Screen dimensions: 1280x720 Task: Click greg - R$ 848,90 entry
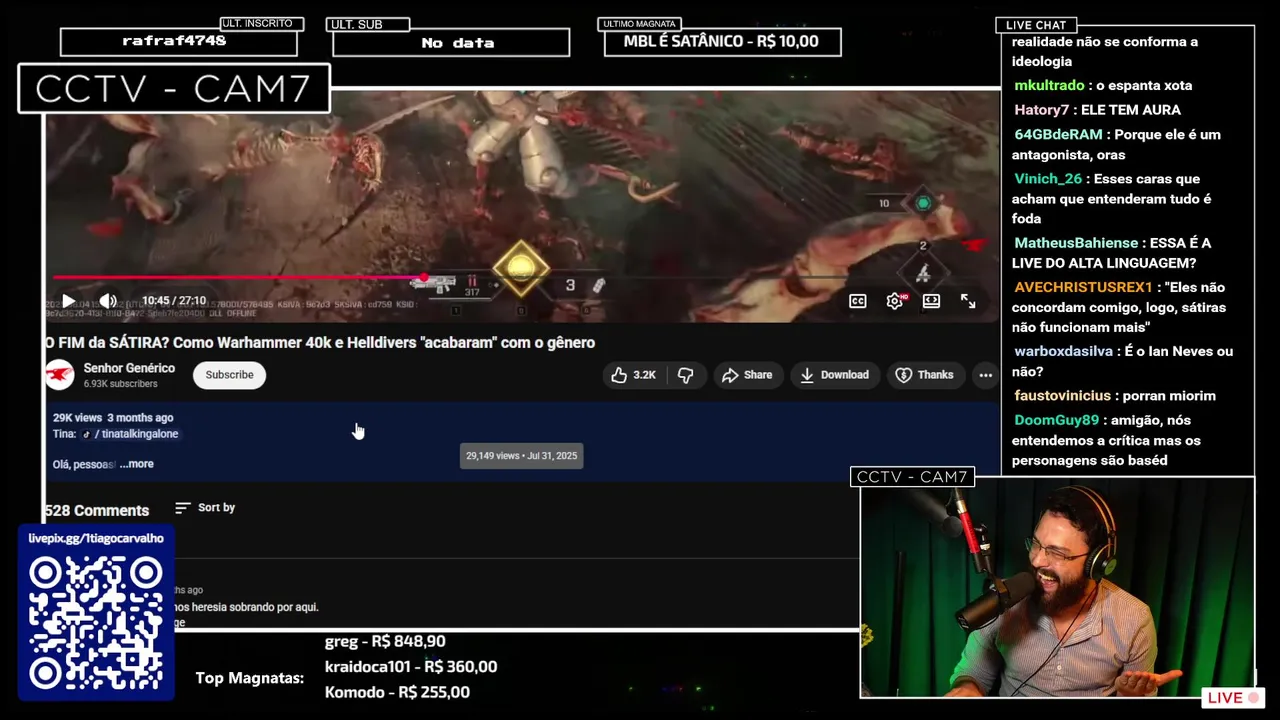pos(385,641)
